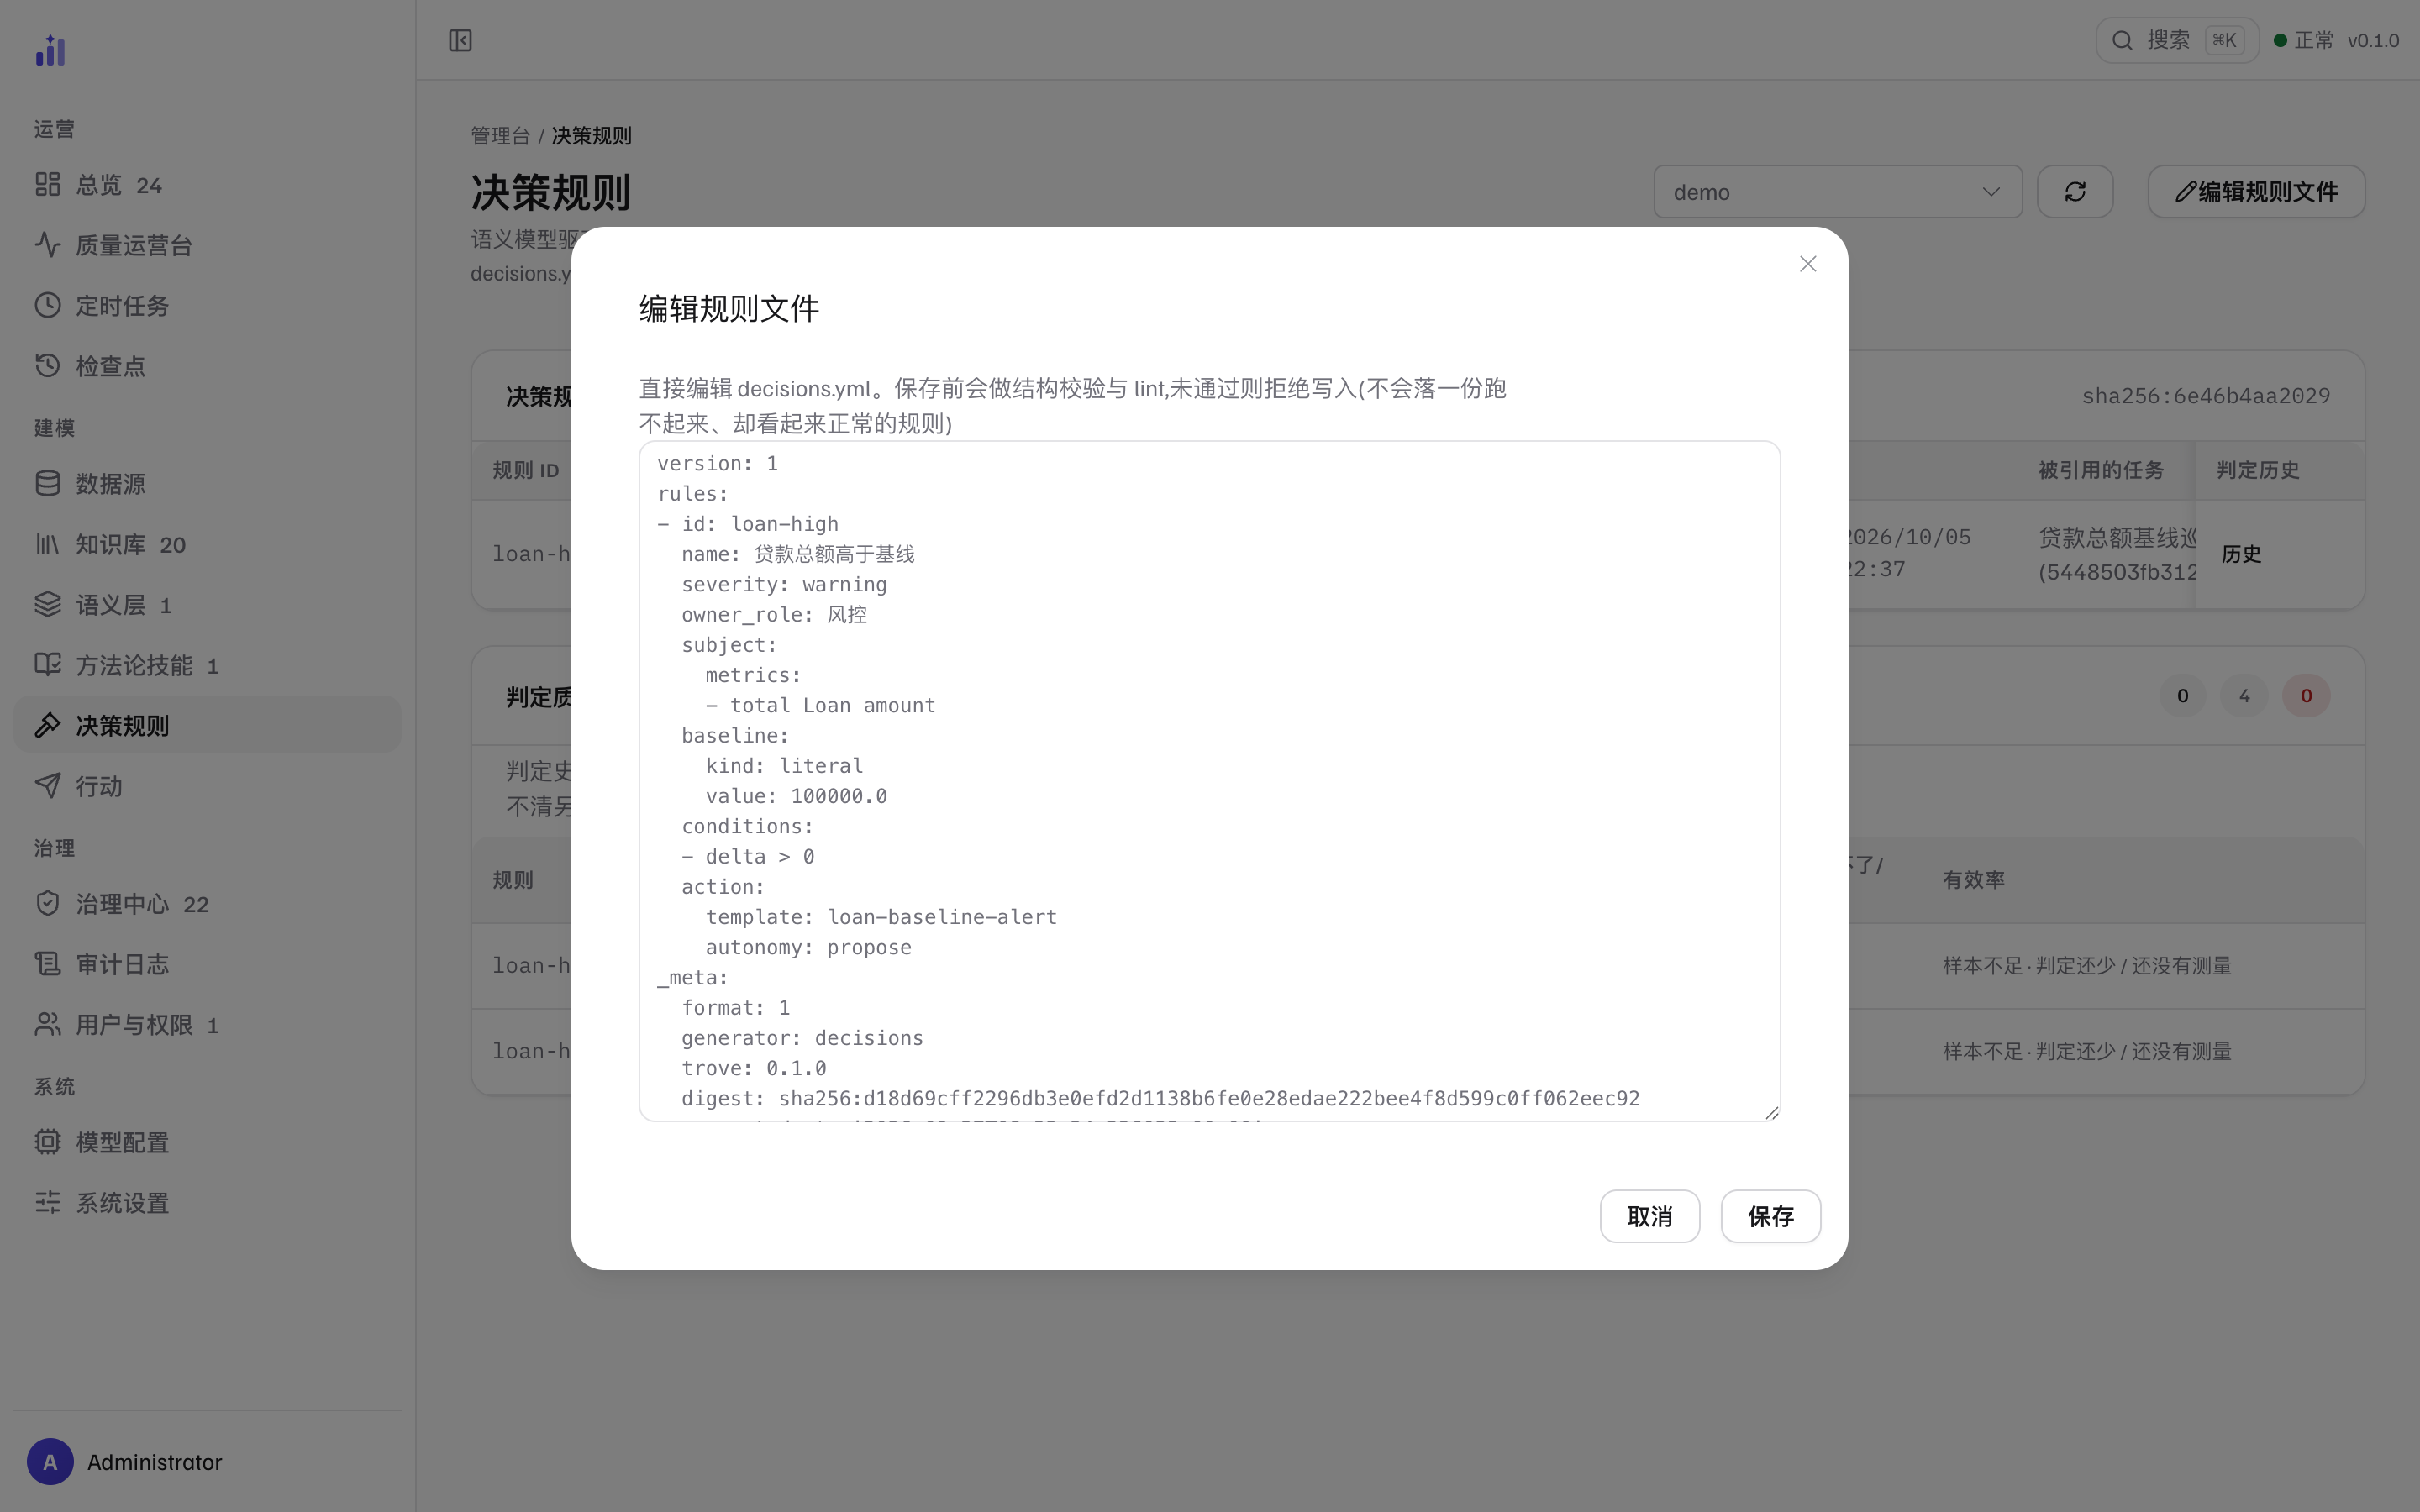The width and height of the screenshot is (2420, 1512).
Task: Close the 编辑规则文件 dialog with X
Action: pos(1807,264)
